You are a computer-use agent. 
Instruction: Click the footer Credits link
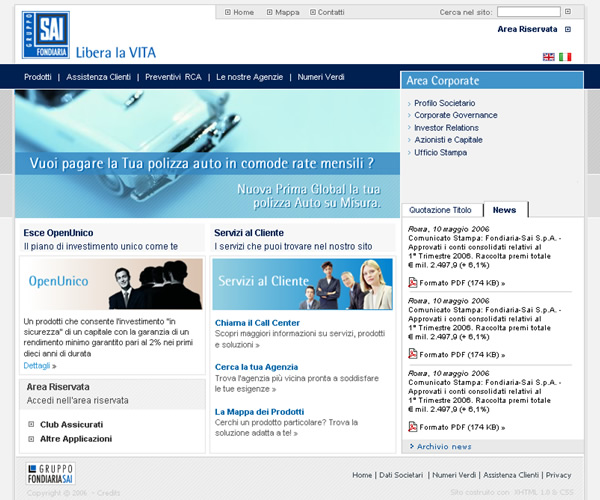click(x=108, y=493)
